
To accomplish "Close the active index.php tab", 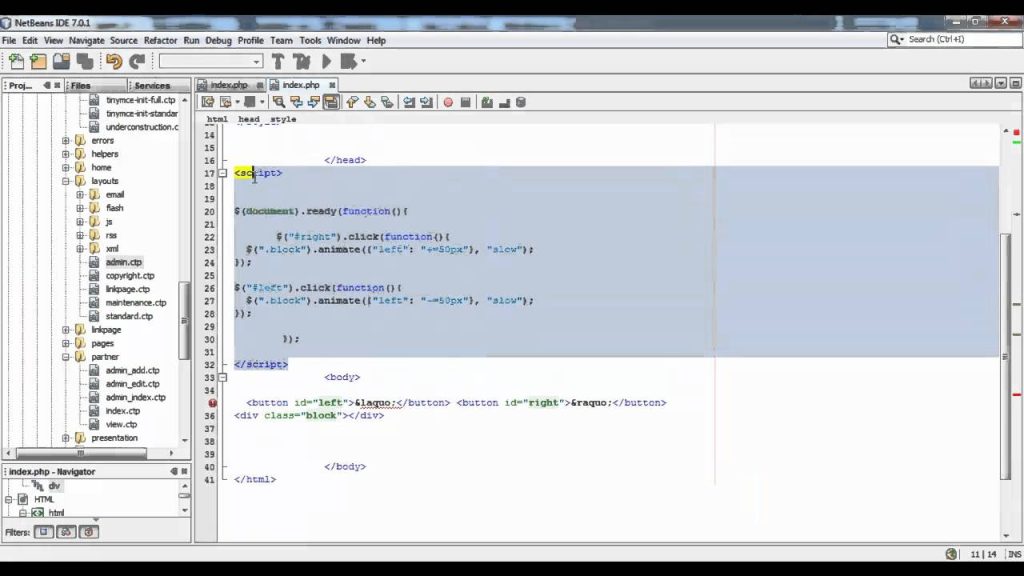I will tap(332, 85).
